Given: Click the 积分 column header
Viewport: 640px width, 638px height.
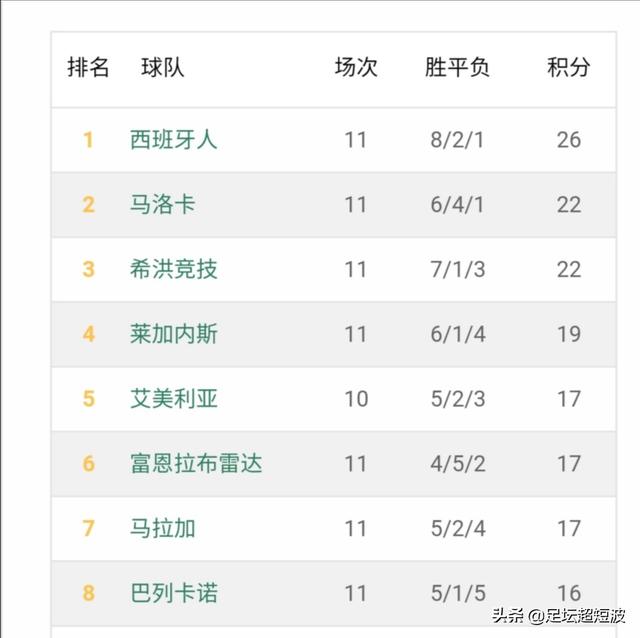Looking at the screenshot, I should point(569,67).
